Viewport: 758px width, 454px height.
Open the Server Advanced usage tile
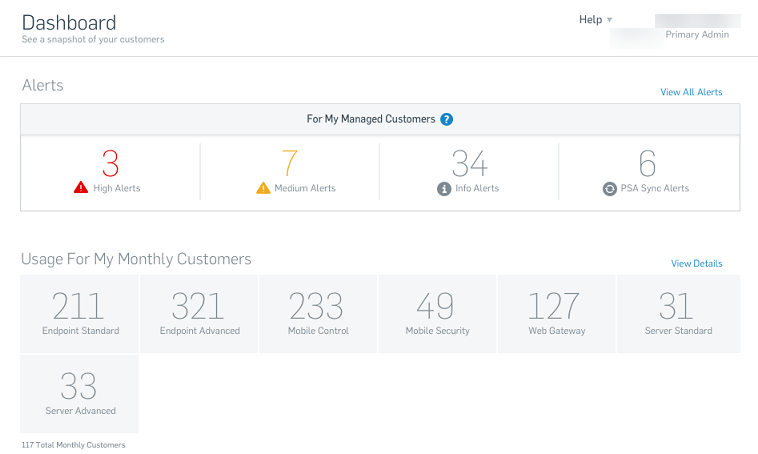click(x=80, y=394)
